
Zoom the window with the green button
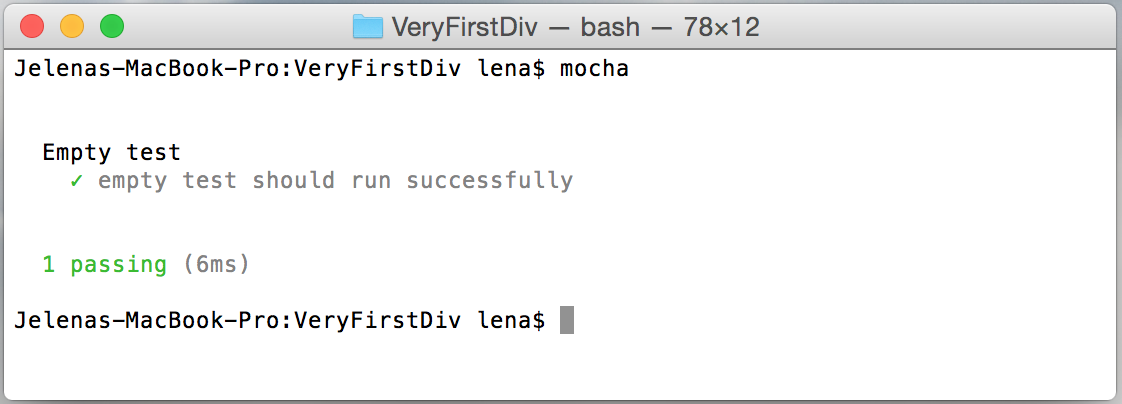tap(112, 27)
